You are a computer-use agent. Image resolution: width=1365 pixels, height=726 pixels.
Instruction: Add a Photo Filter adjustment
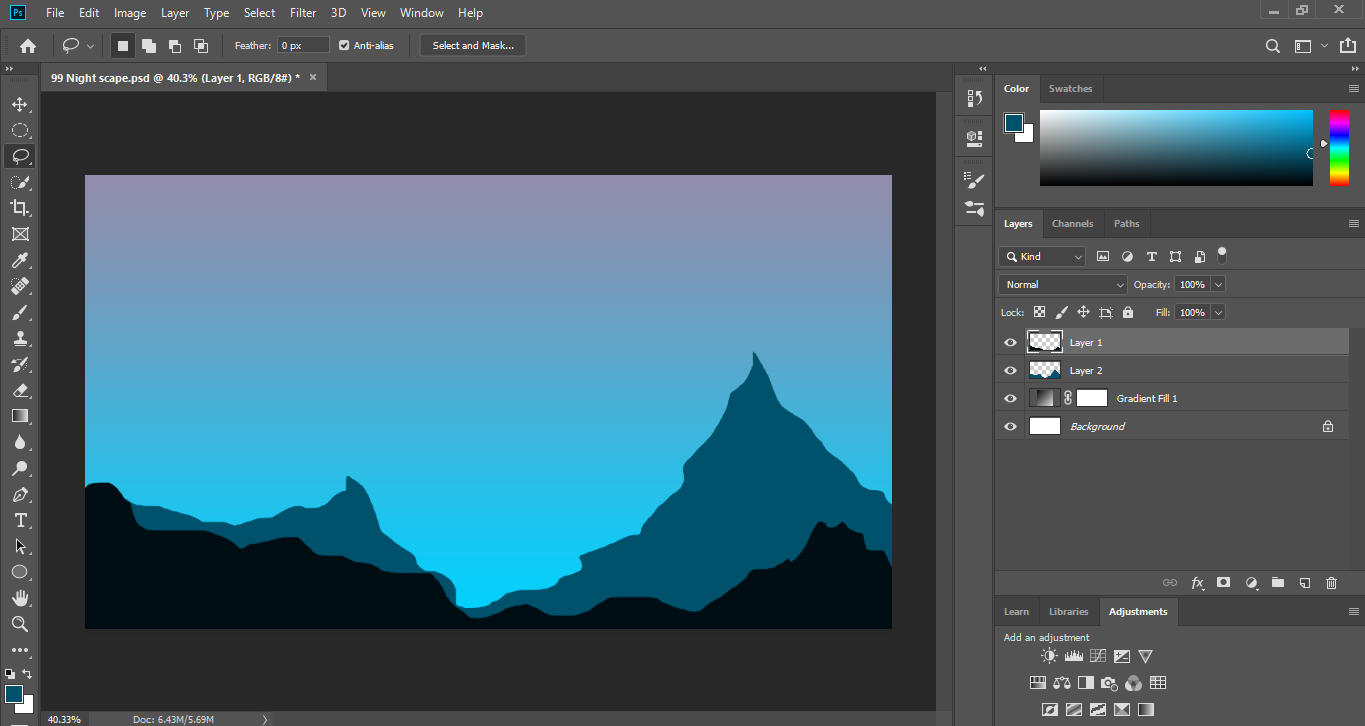click(x=1110, y=683)
